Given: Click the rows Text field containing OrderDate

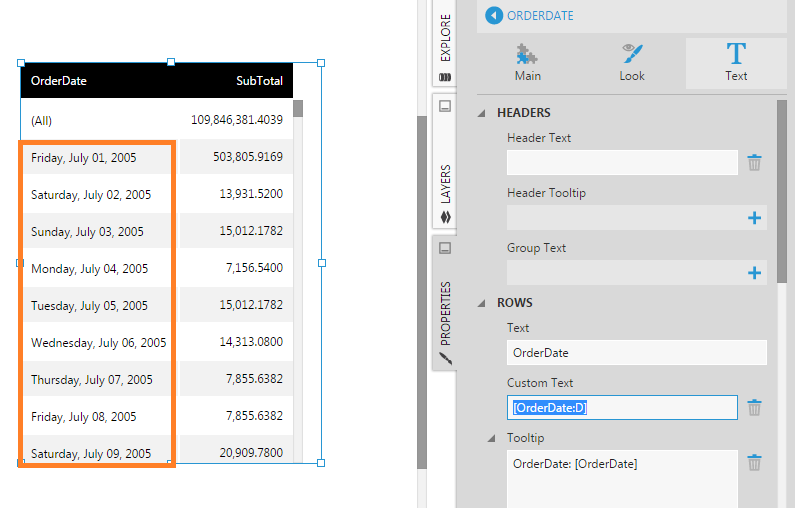Looking at the screenshot, I should pyautogui.click(x=636, y=352).
